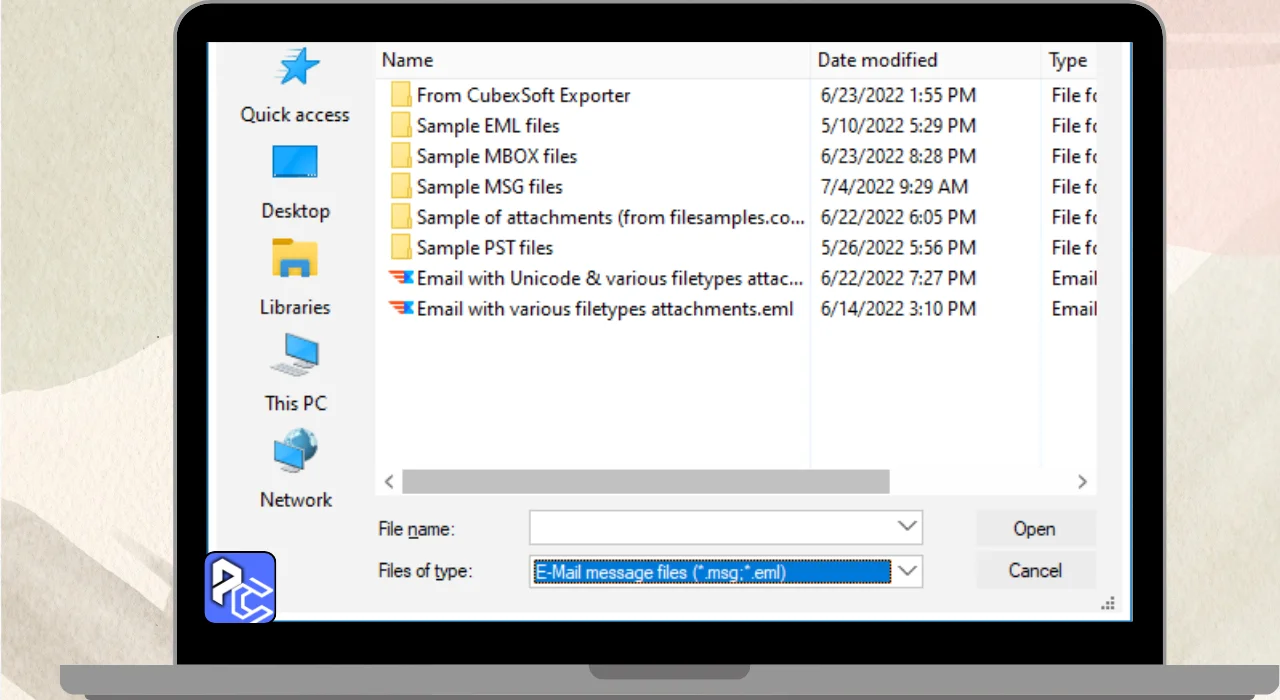Viewport: 1280px width, 700px height.
Task: Sort by Date modified column header
Action: 877,60
